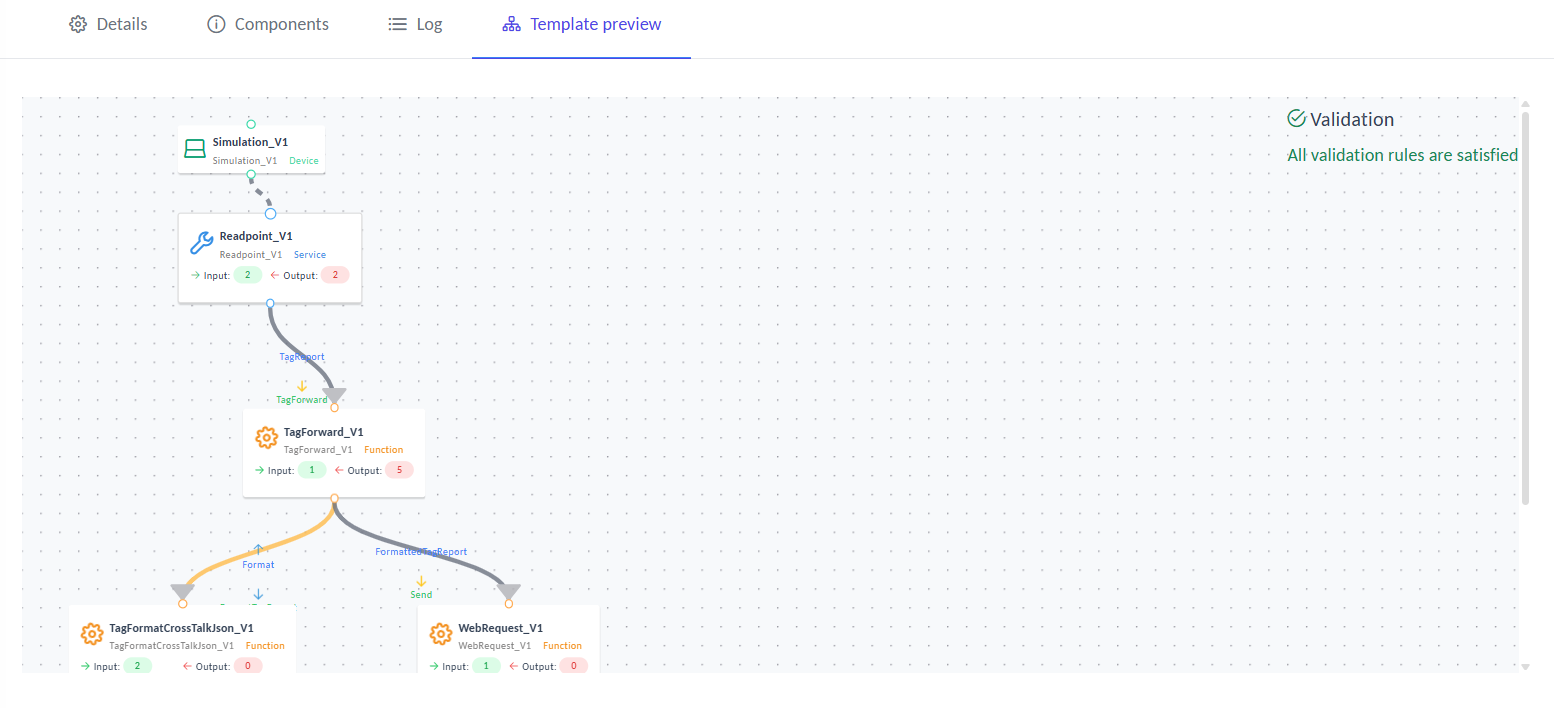Click the WebRequest_V1 gear icon
Image resolution: width=1556 pixels, height=708 pixels.
pyautogui.click(x=440, y=634)
